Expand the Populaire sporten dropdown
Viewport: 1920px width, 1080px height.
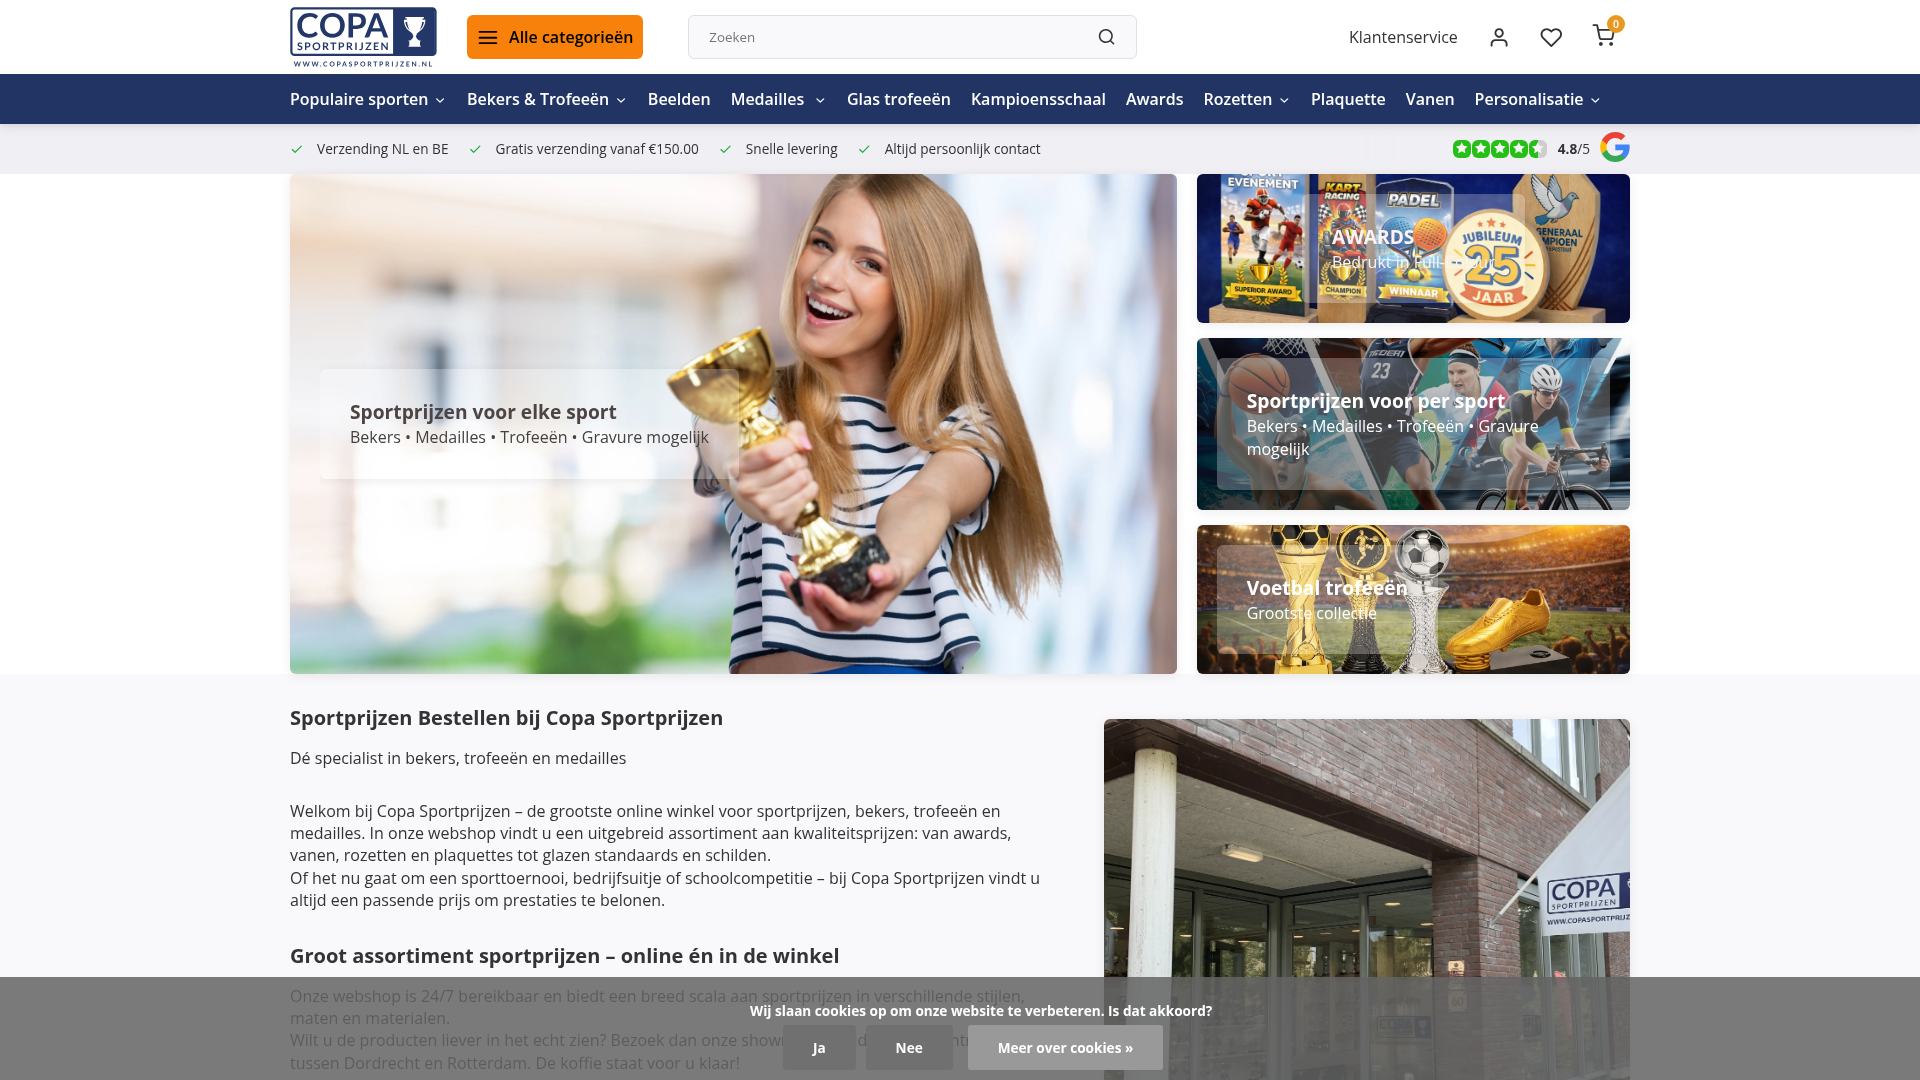coord(367,99)
